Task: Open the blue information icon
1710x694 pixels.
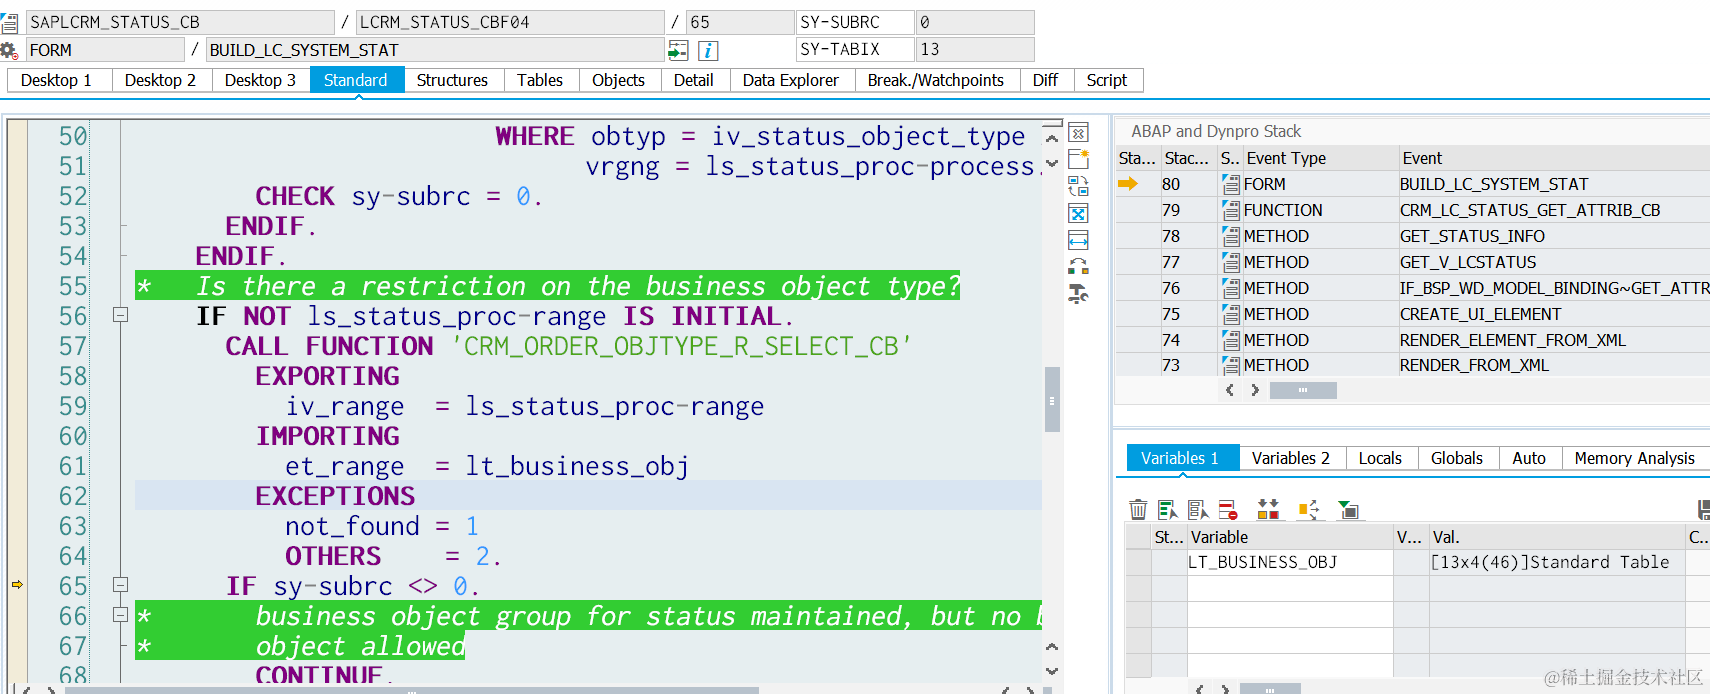Action: pos(708,50)
